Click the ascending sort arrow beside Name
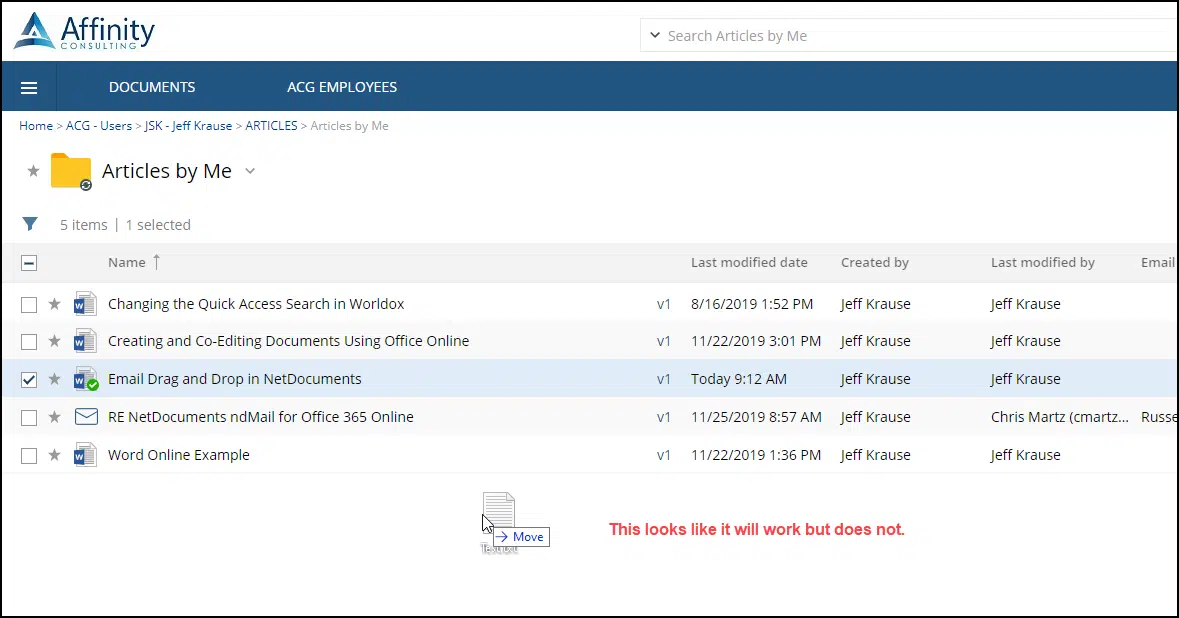This screenshot has height=618, width=1179. click(x=156, y=262)
